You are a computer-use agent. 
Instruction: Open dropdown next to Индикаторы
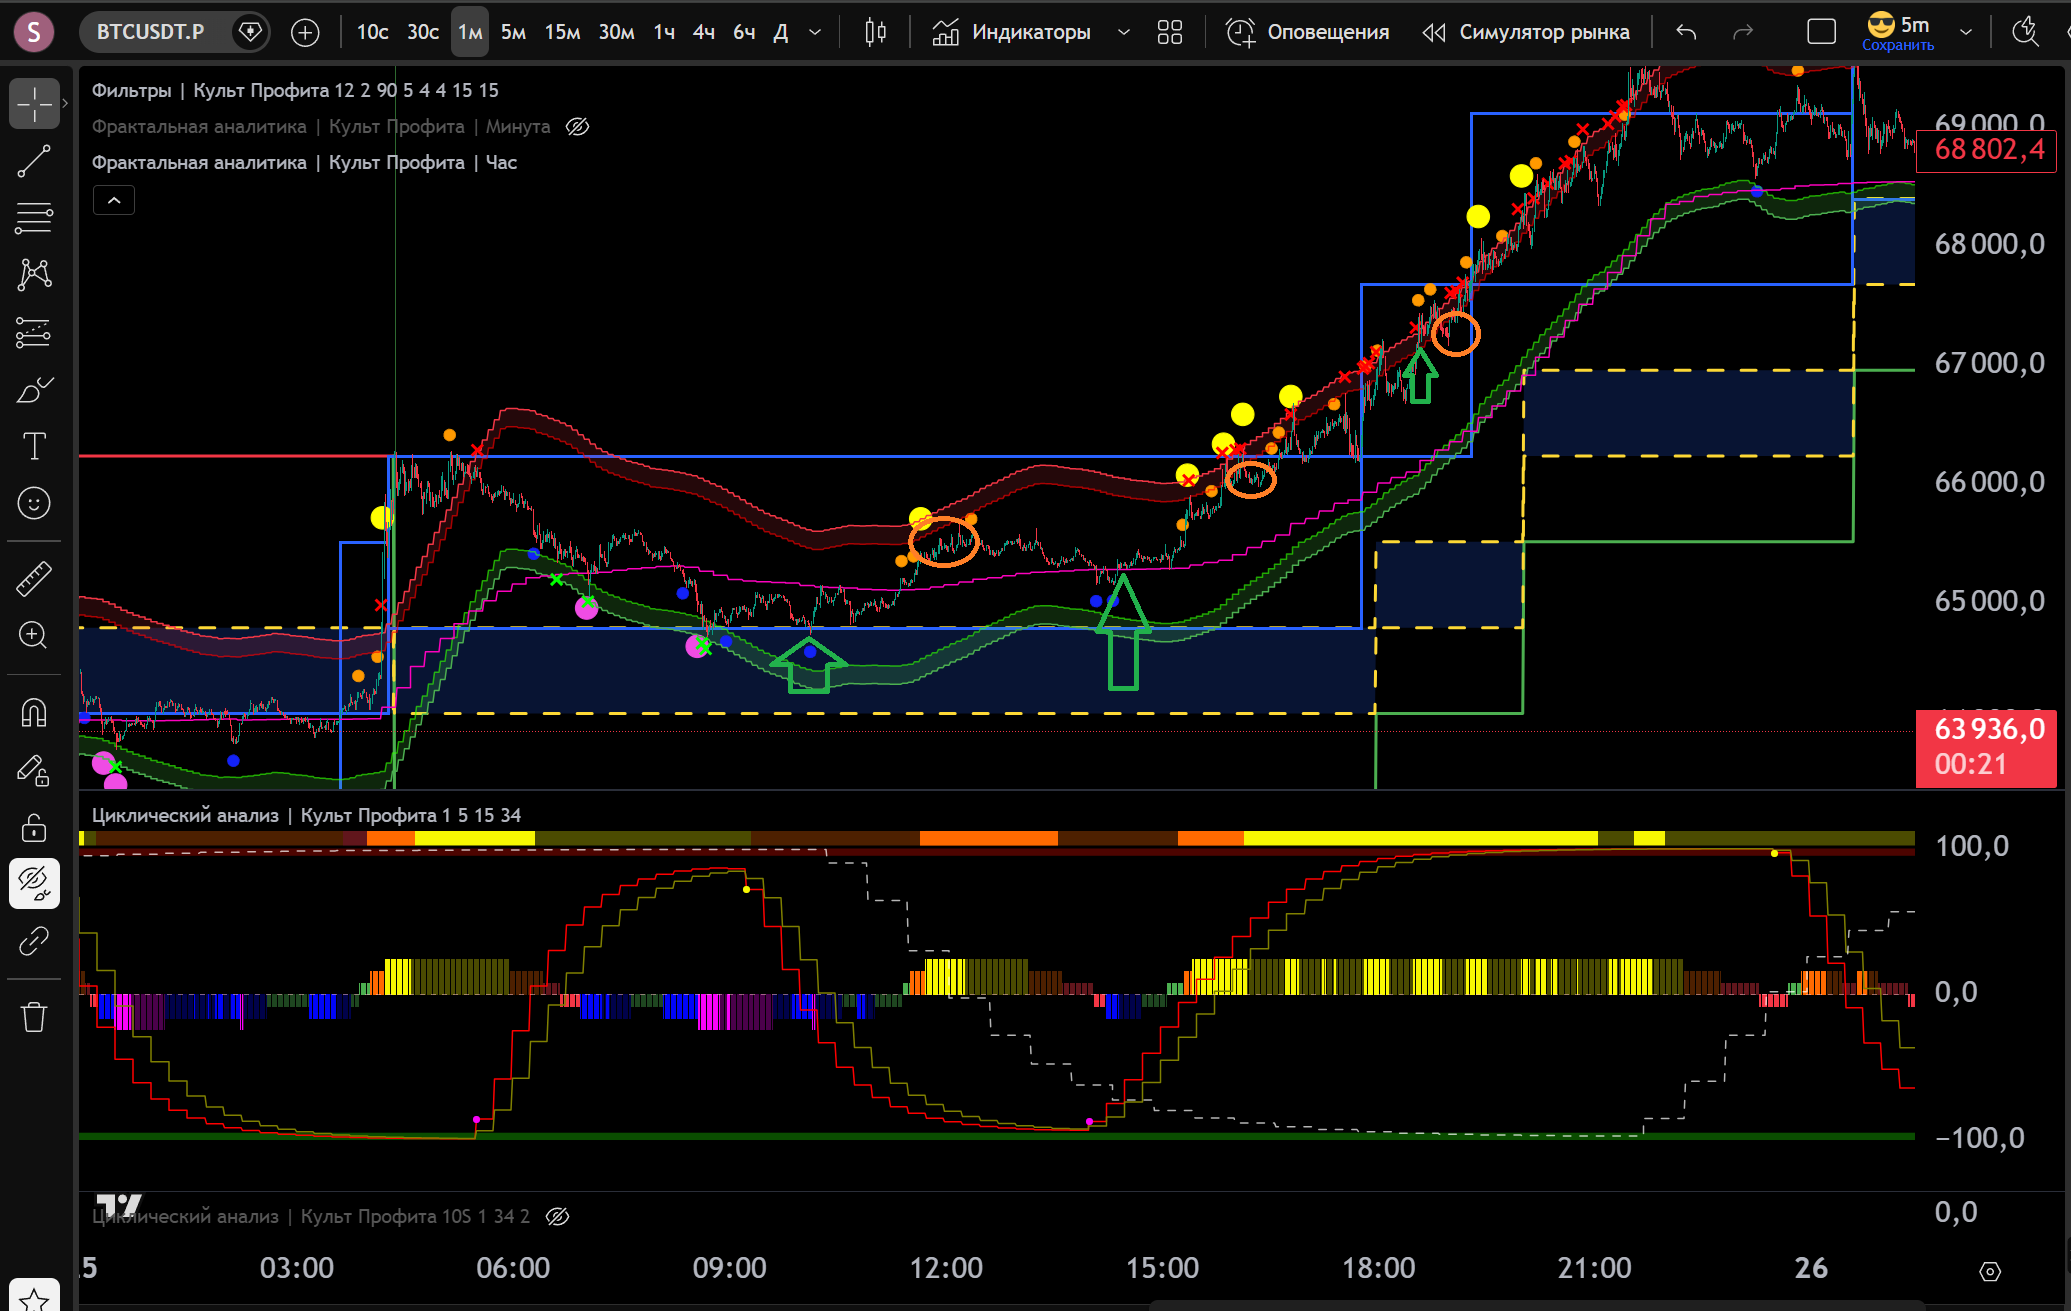[1123, 32]
